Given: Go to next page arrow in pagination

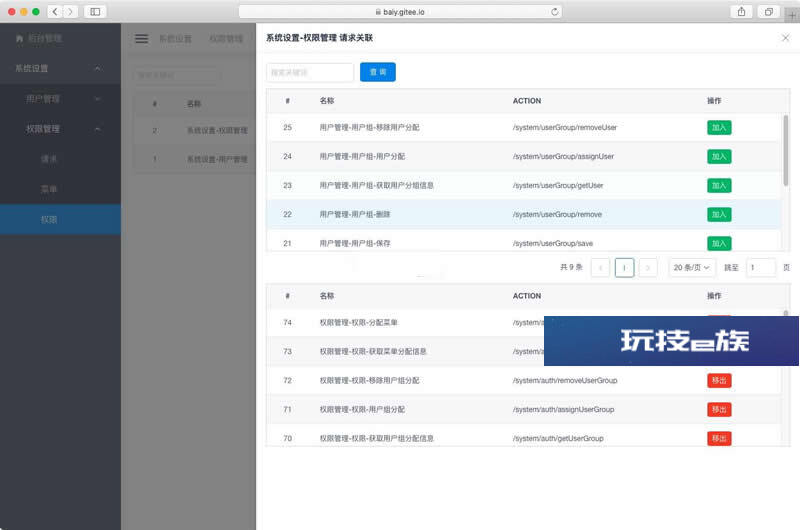Looking at the screenshot, I should pyautogui.click(x=648, y=268).
